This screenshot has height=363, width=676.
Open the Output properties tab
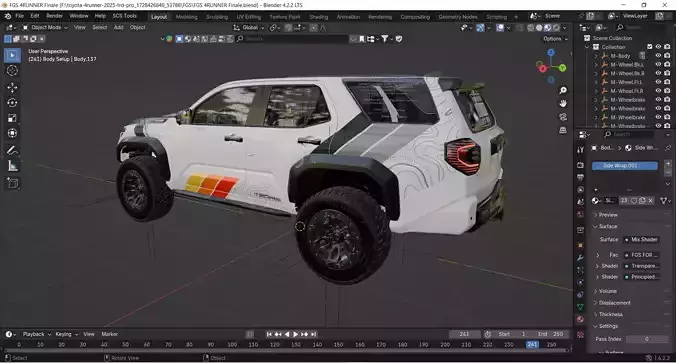tap(580, 177)
